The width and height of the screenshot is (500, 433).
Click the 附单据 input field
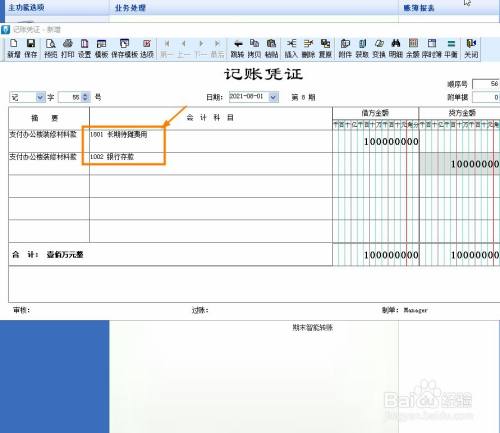(486, 97)
